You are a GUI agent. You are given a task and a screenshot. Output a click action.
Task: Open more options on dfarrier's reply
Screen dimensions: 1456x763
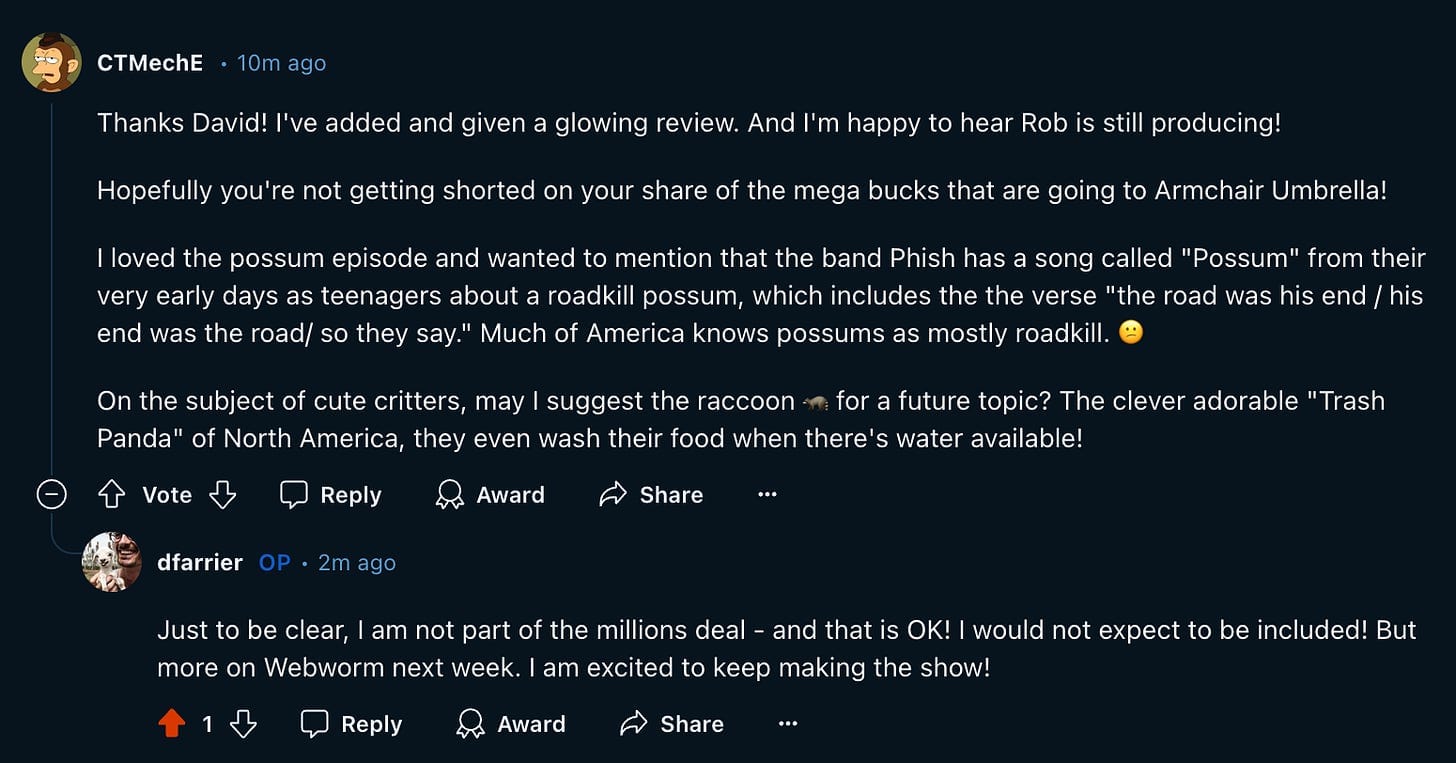coord(788,723)
